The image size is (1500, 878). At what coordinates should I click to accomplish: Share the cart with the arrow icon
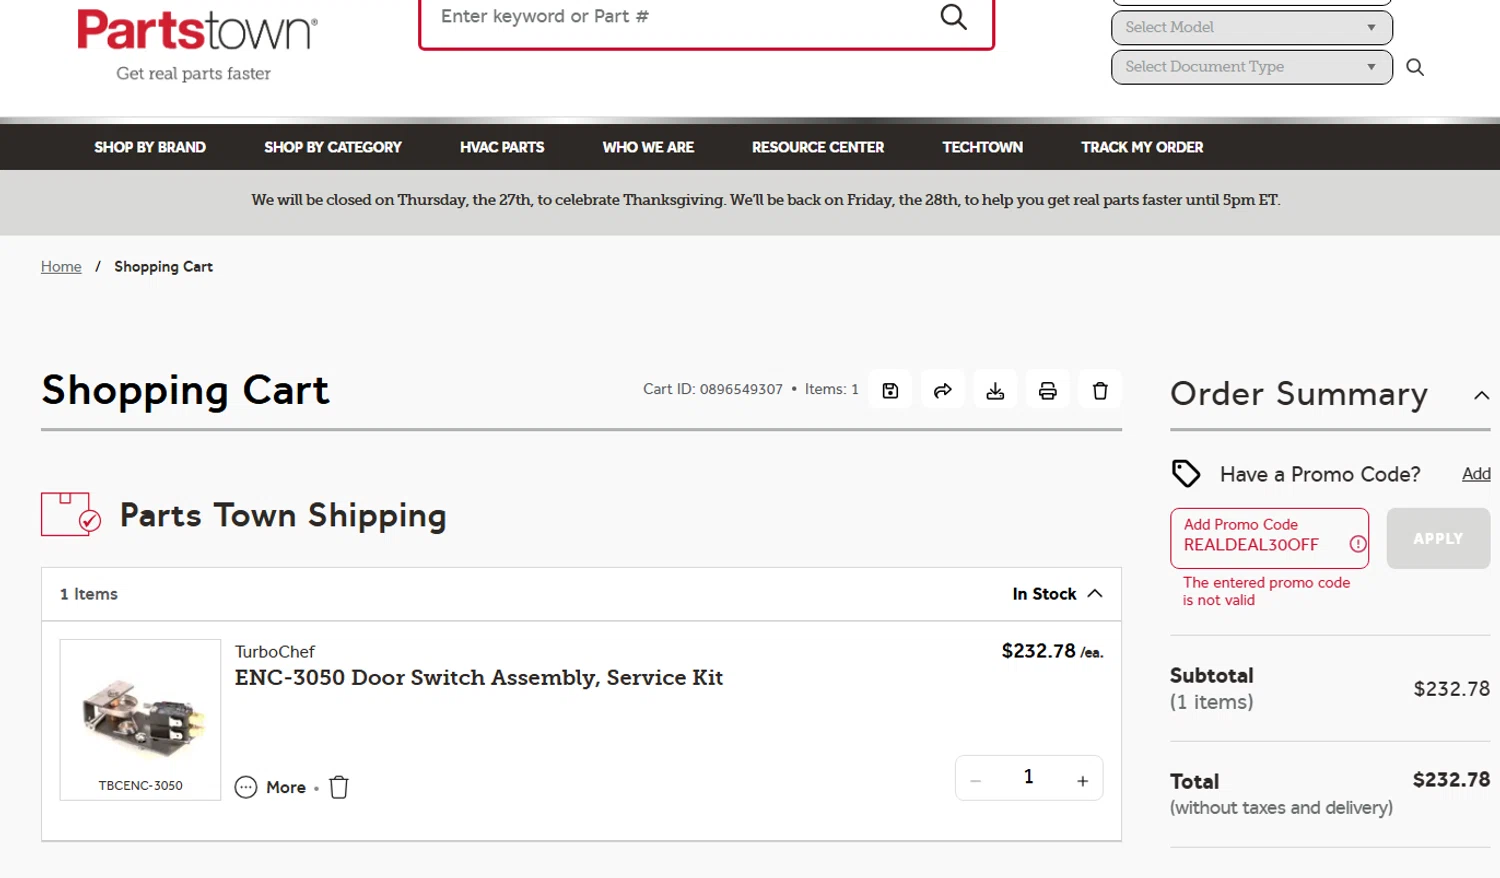(x=943, y=390)
